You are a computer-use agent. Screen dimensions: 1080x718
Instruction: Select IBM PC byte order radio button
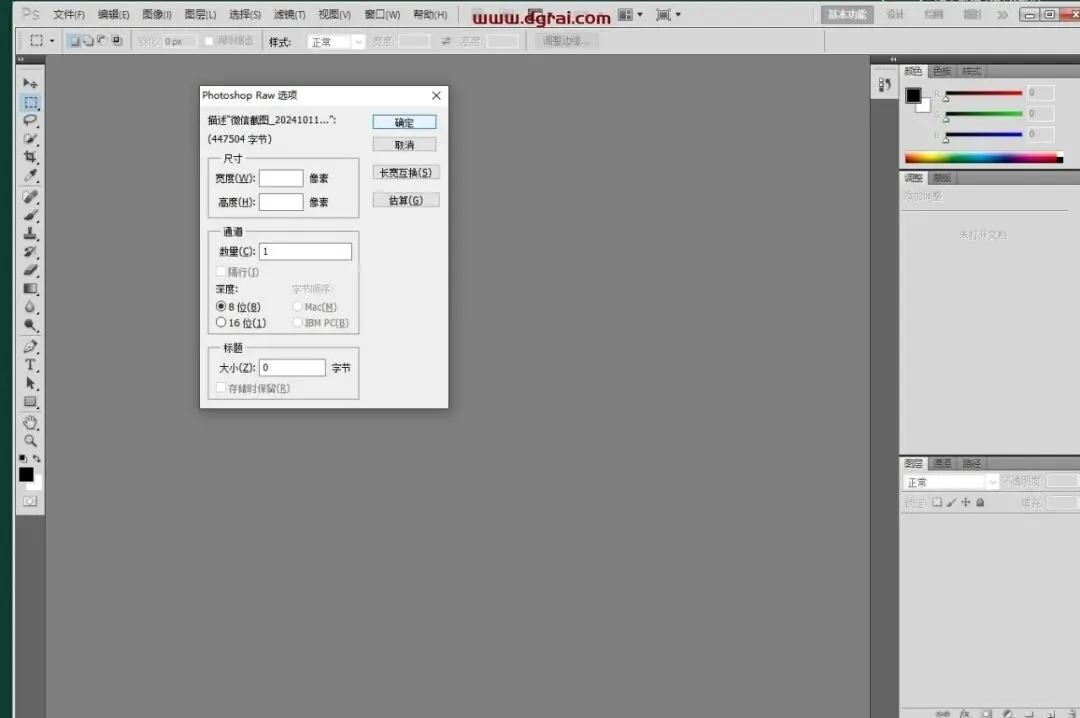pyautogui.click(x=298, y=322)
